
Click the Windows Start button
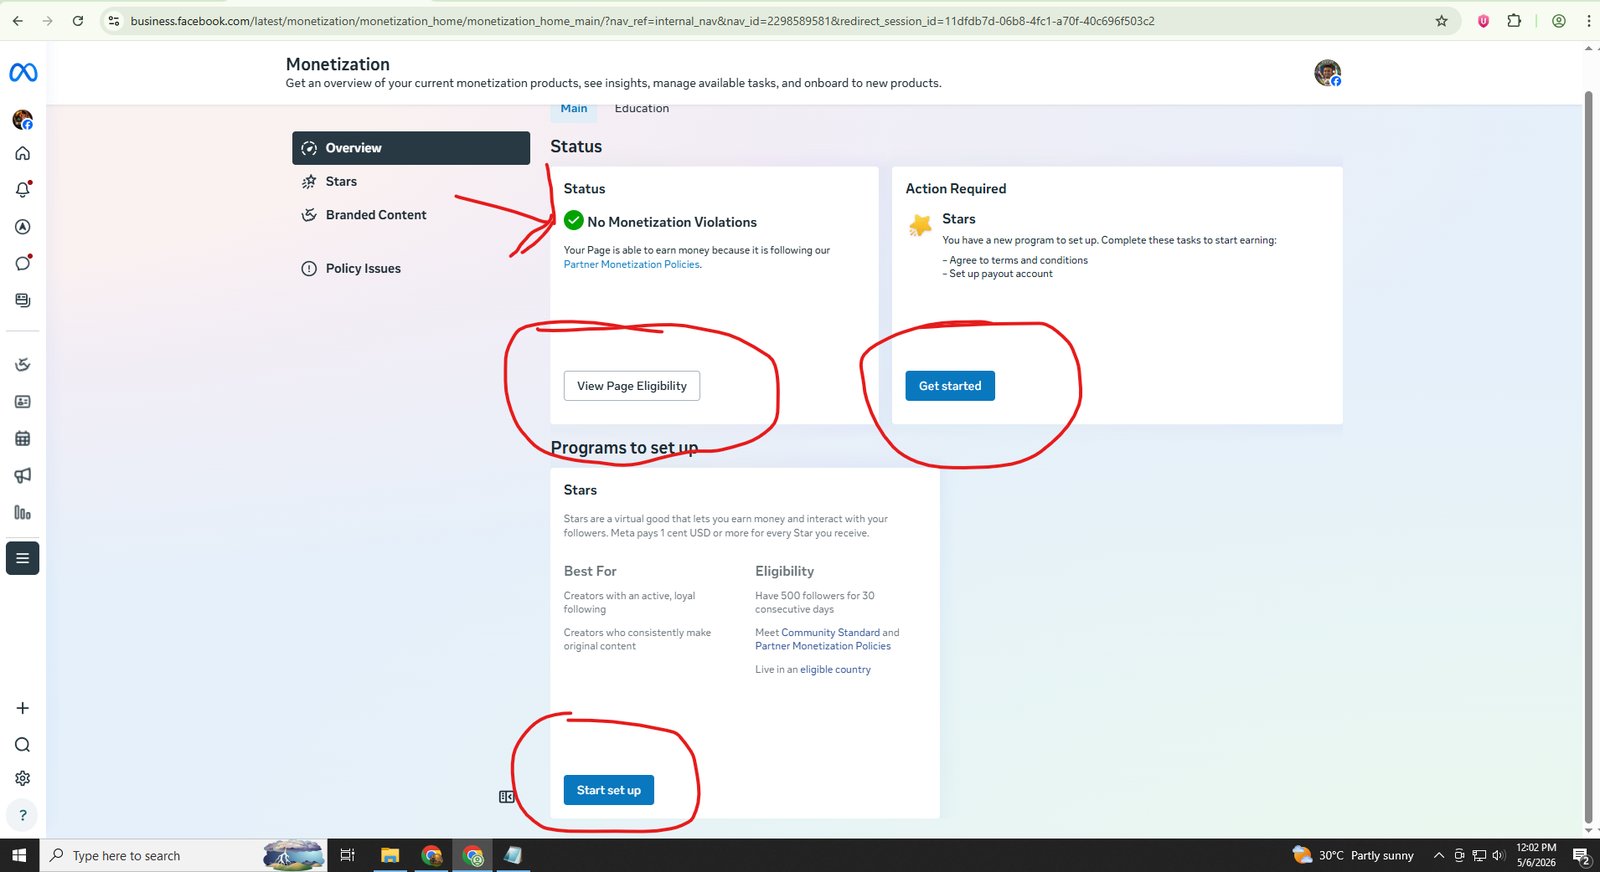[x=19, y=855]
